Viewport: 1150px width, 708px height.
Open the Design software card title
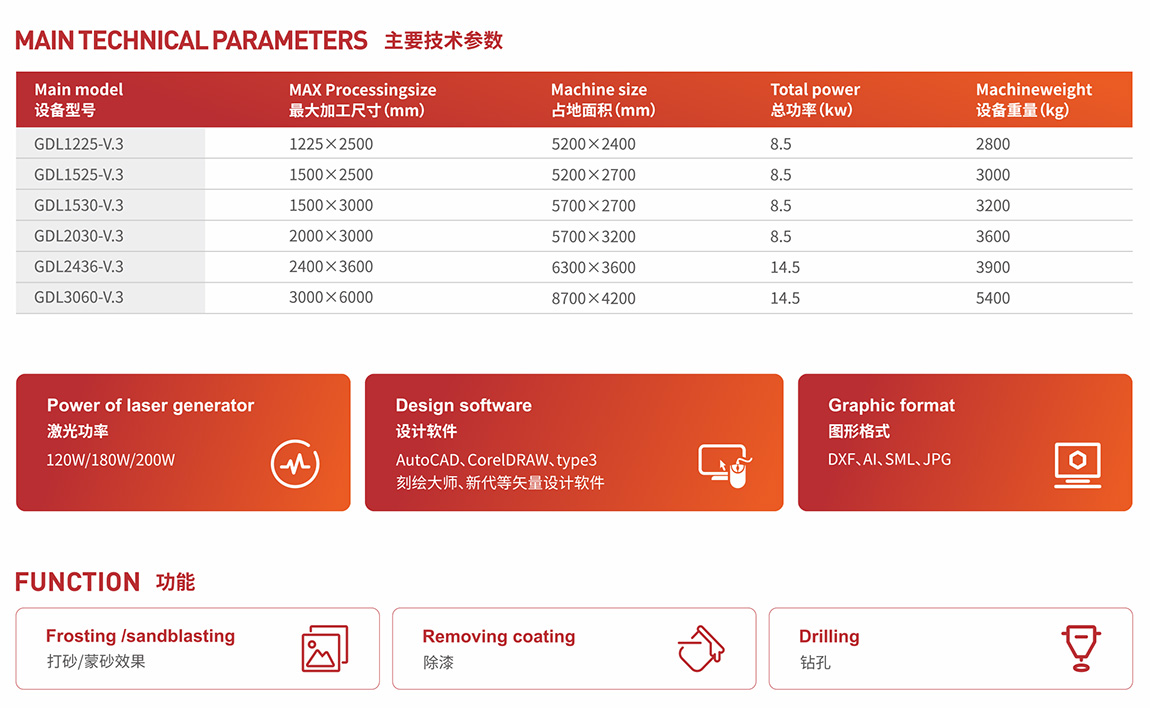[x=463, y=406]
